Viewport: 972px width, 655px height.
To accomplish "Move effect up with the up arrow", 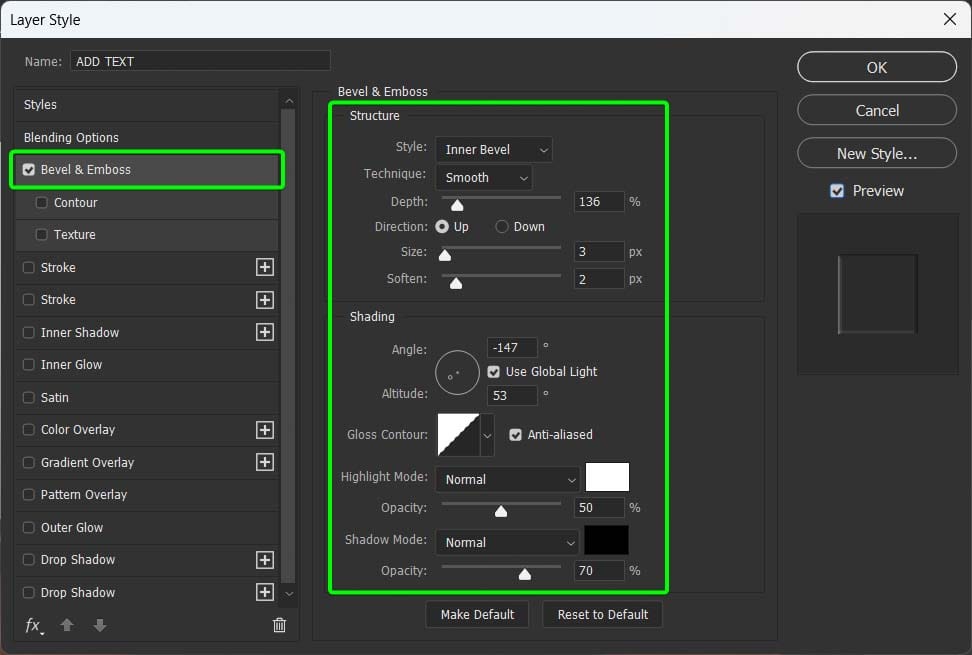I will coord(67,625).
